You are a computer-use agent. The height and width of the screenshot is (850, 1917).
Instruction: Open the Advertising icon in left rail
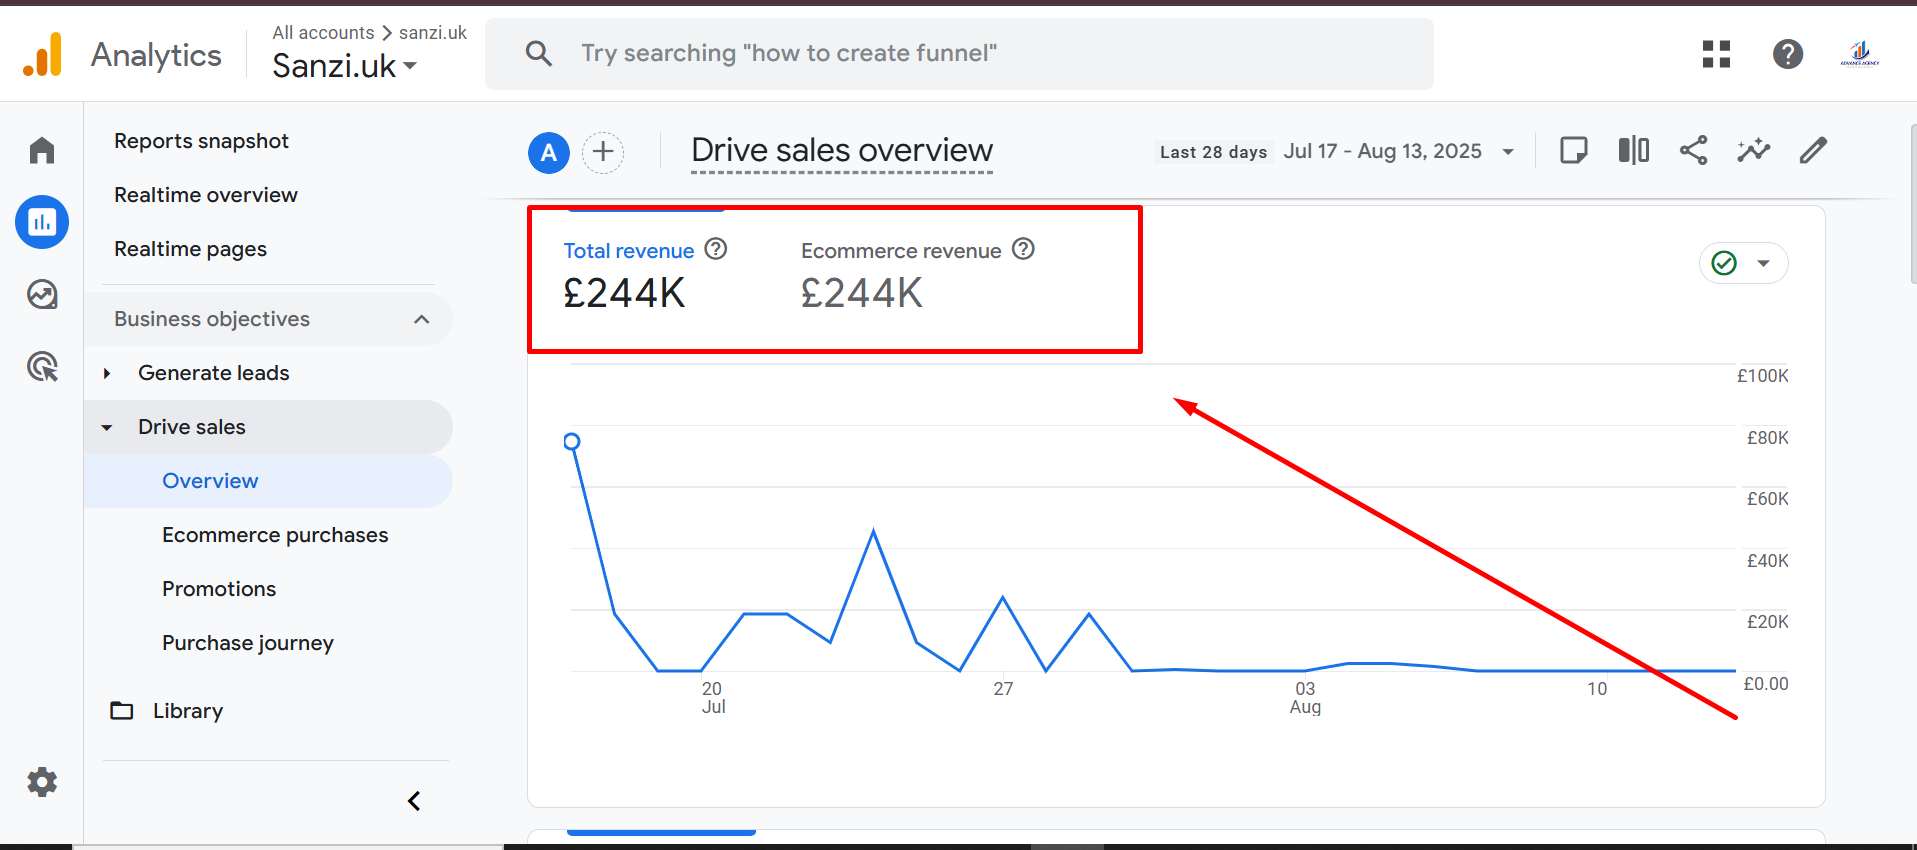tap(42, 367)
